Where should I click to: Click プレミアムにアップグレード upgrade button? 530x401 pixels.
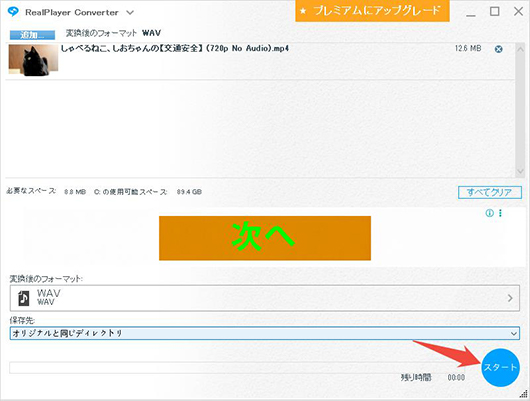tap(372, 11)
